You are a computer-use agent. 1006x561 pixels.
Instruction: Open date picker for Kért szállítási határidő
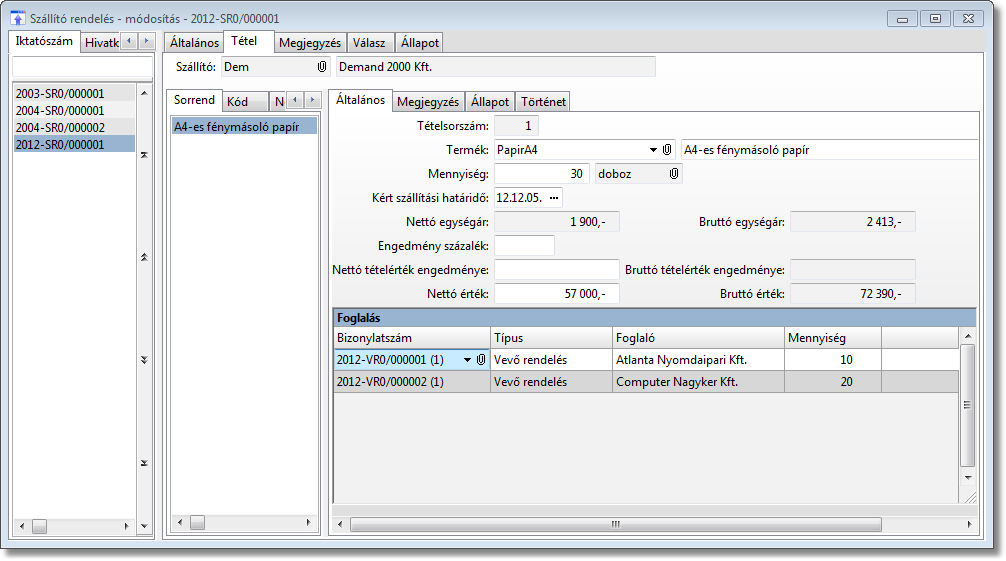point(554,198)
